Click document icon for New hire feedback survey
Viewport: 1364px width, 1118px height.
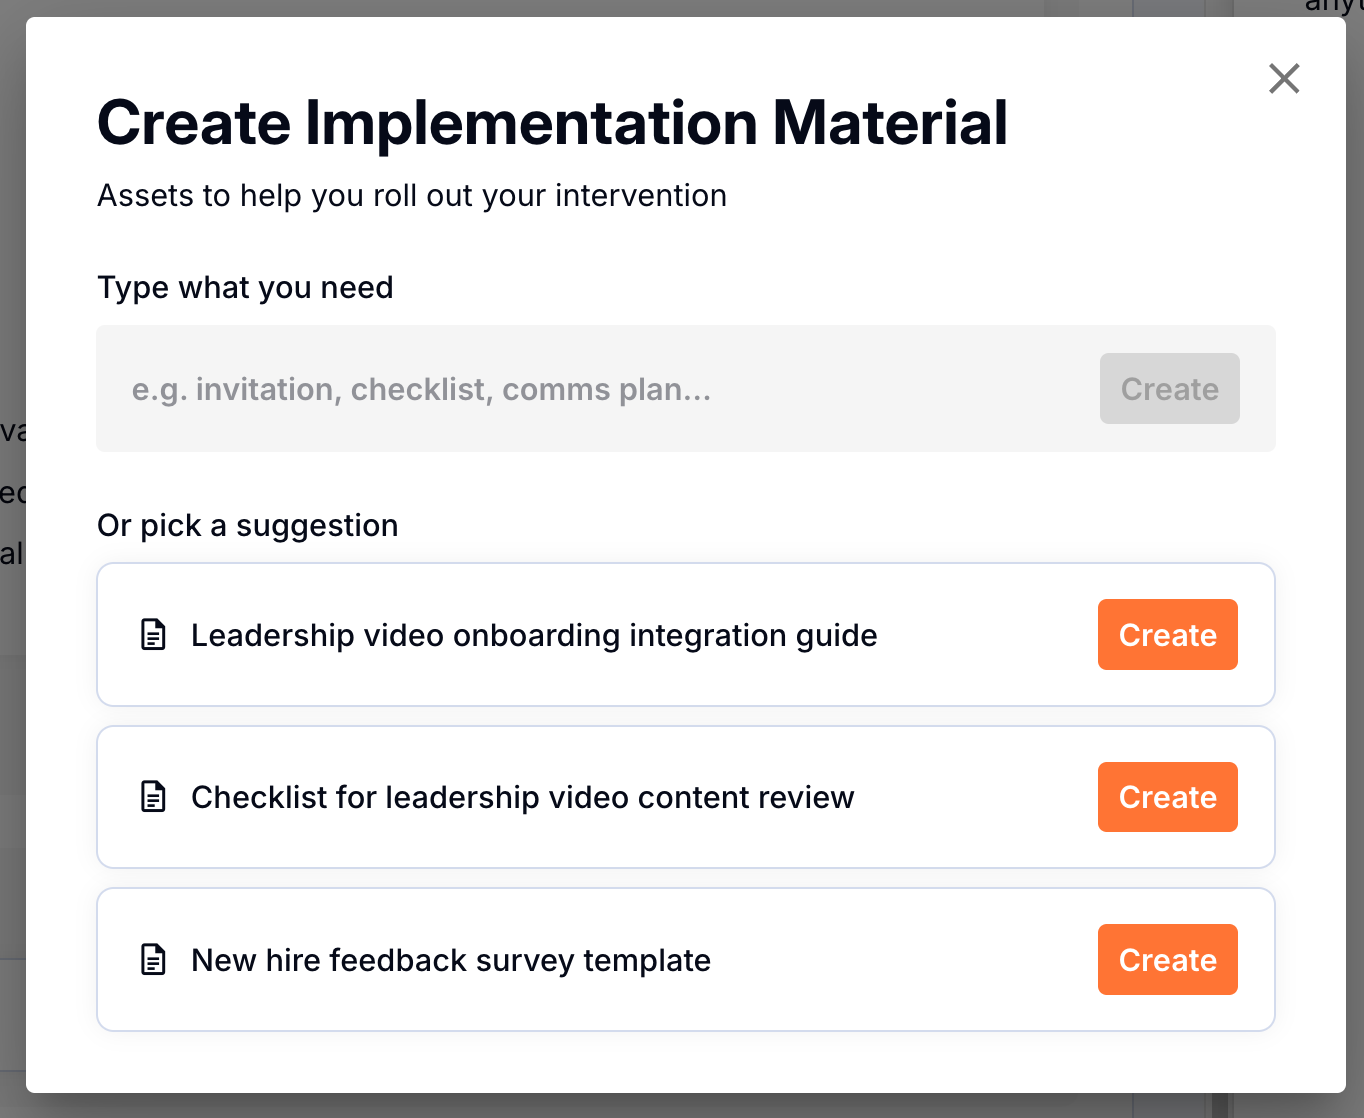(153, 960)
